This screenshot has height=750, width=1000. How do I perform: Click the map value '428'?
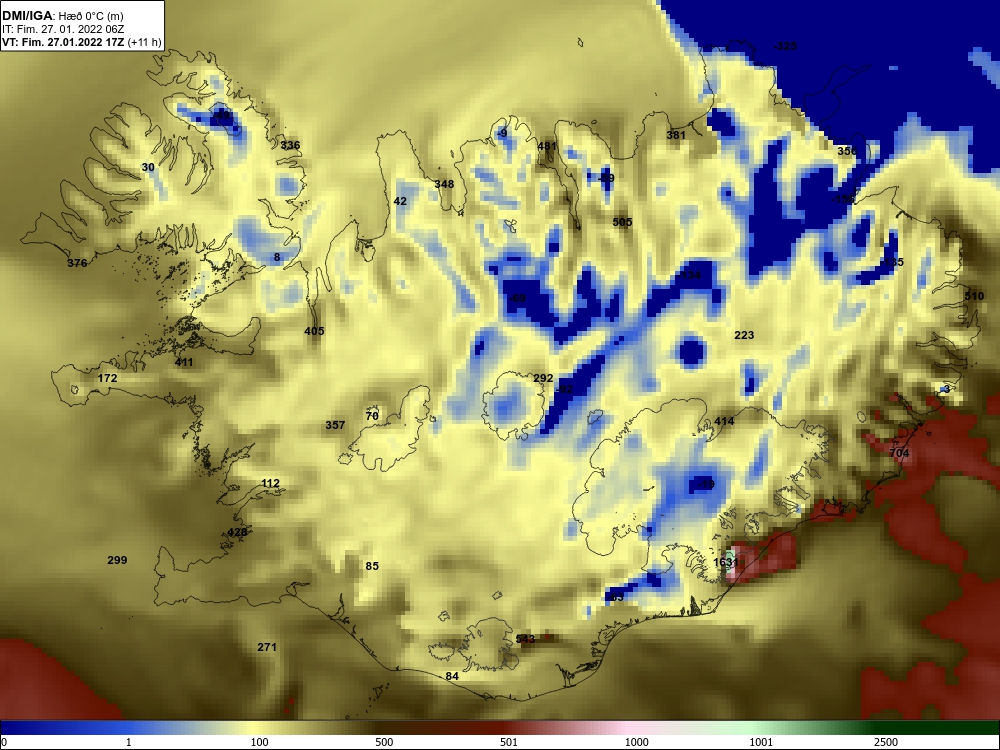[x=237, y=533]
